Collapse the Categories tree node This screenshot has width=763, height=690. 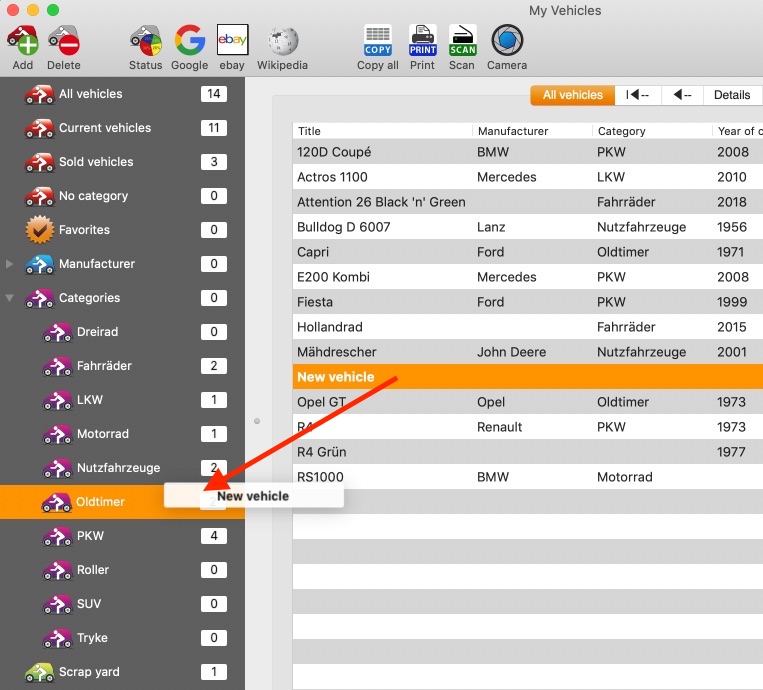(9, 298)
